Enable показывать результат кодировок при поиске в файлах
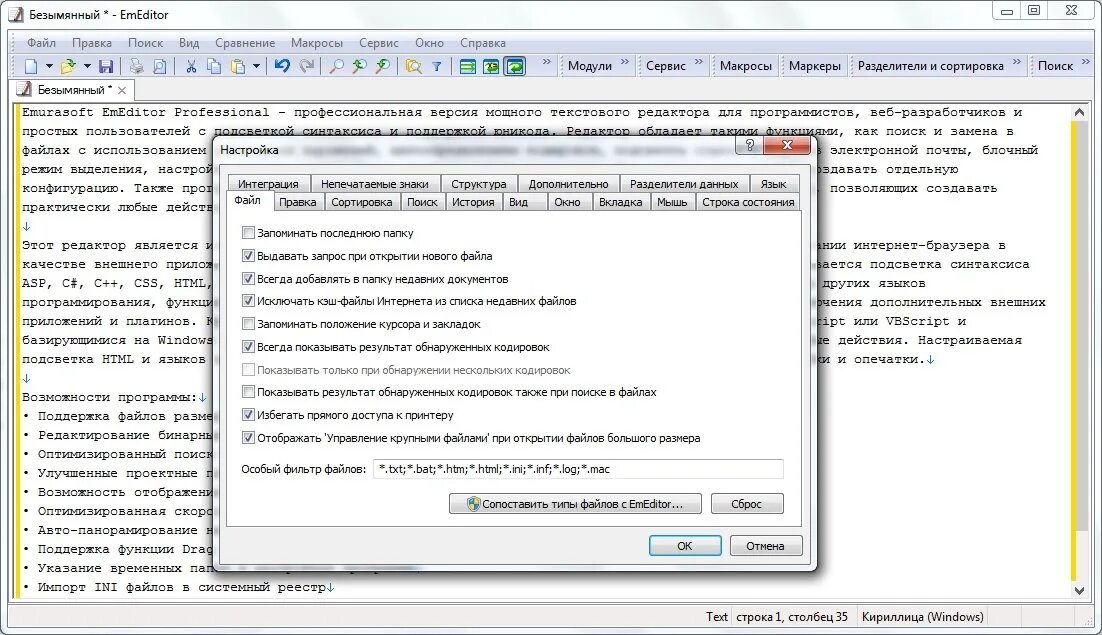 click(x=248, y=391)
